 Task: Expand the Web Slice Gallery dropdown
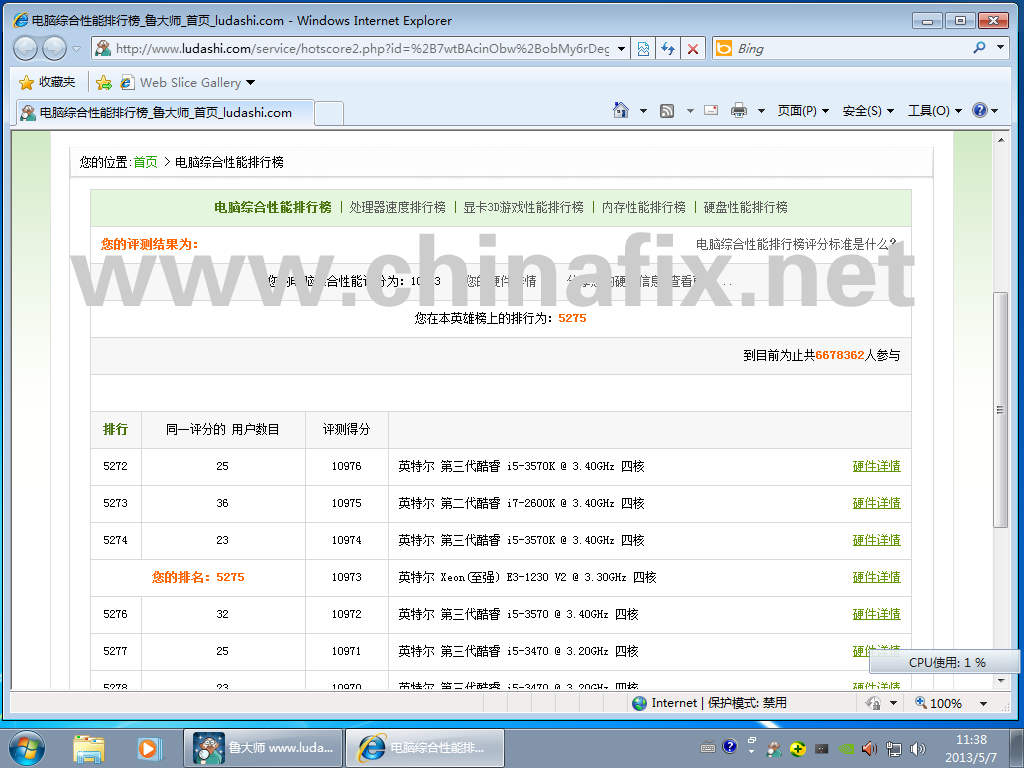click(x=250, y=83)
